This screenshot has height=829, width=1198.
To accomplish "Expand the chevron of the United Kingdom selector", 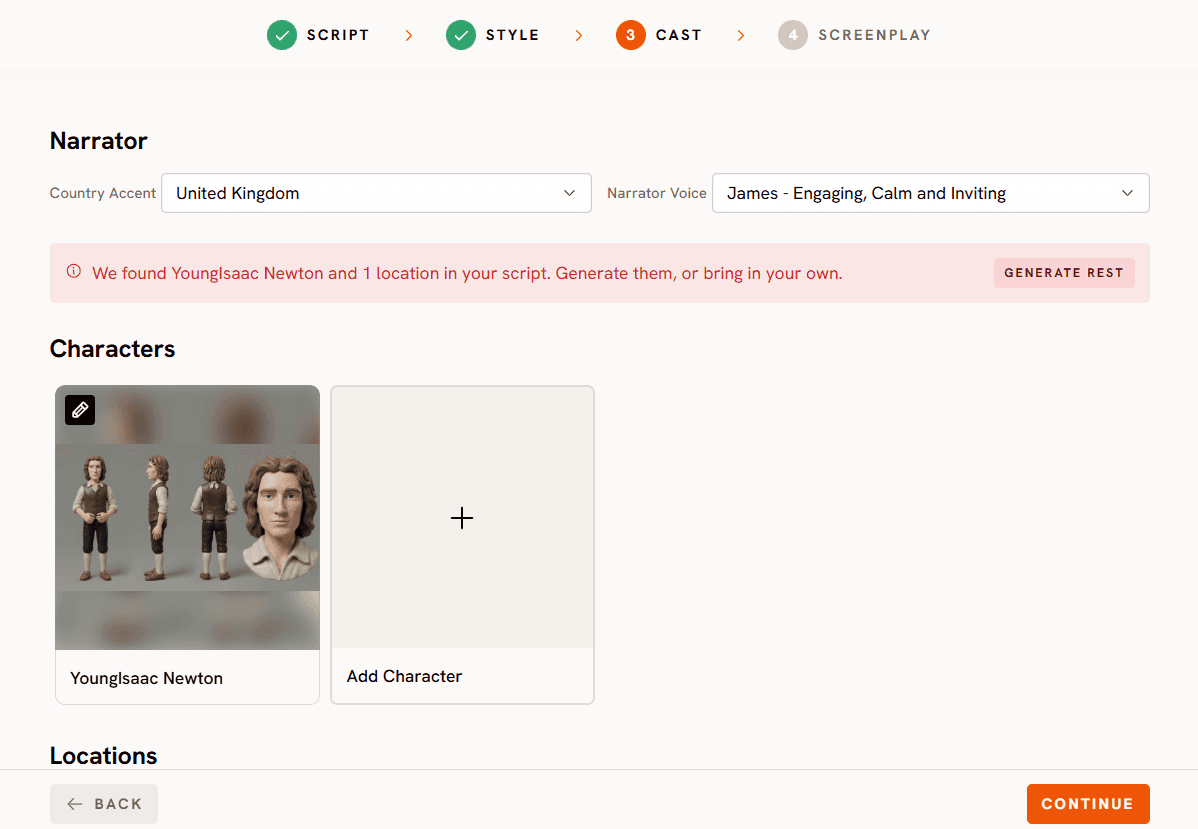I will pos(569,193).
